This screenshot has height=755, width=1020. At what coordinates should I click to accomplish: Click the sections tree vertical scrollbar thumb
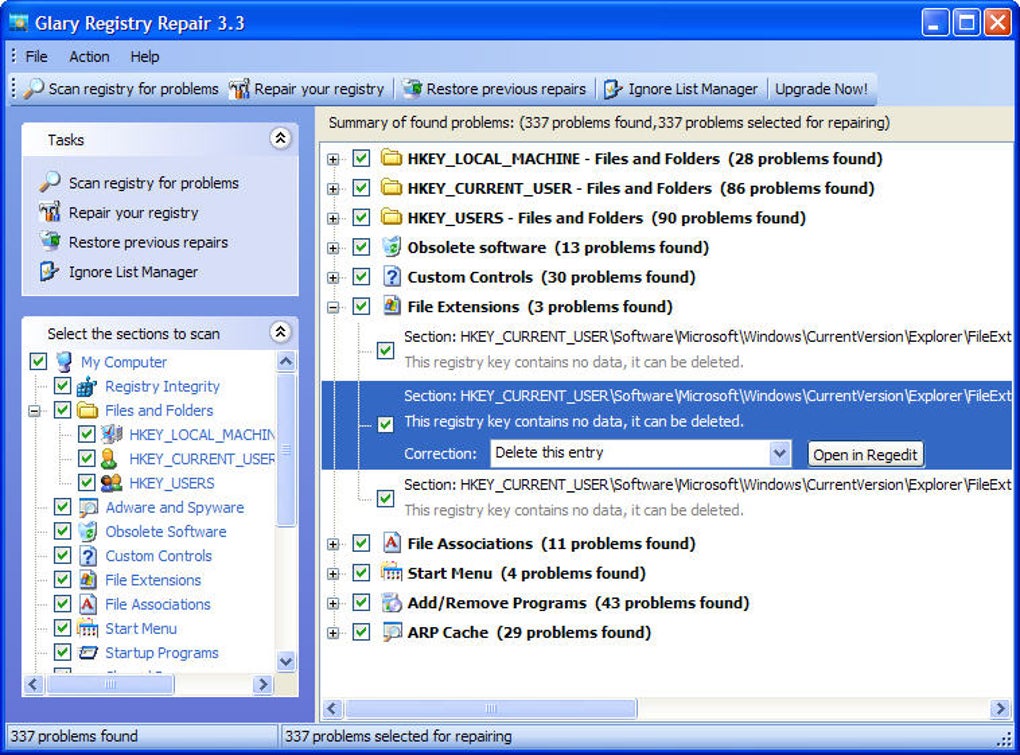[286, 448]
